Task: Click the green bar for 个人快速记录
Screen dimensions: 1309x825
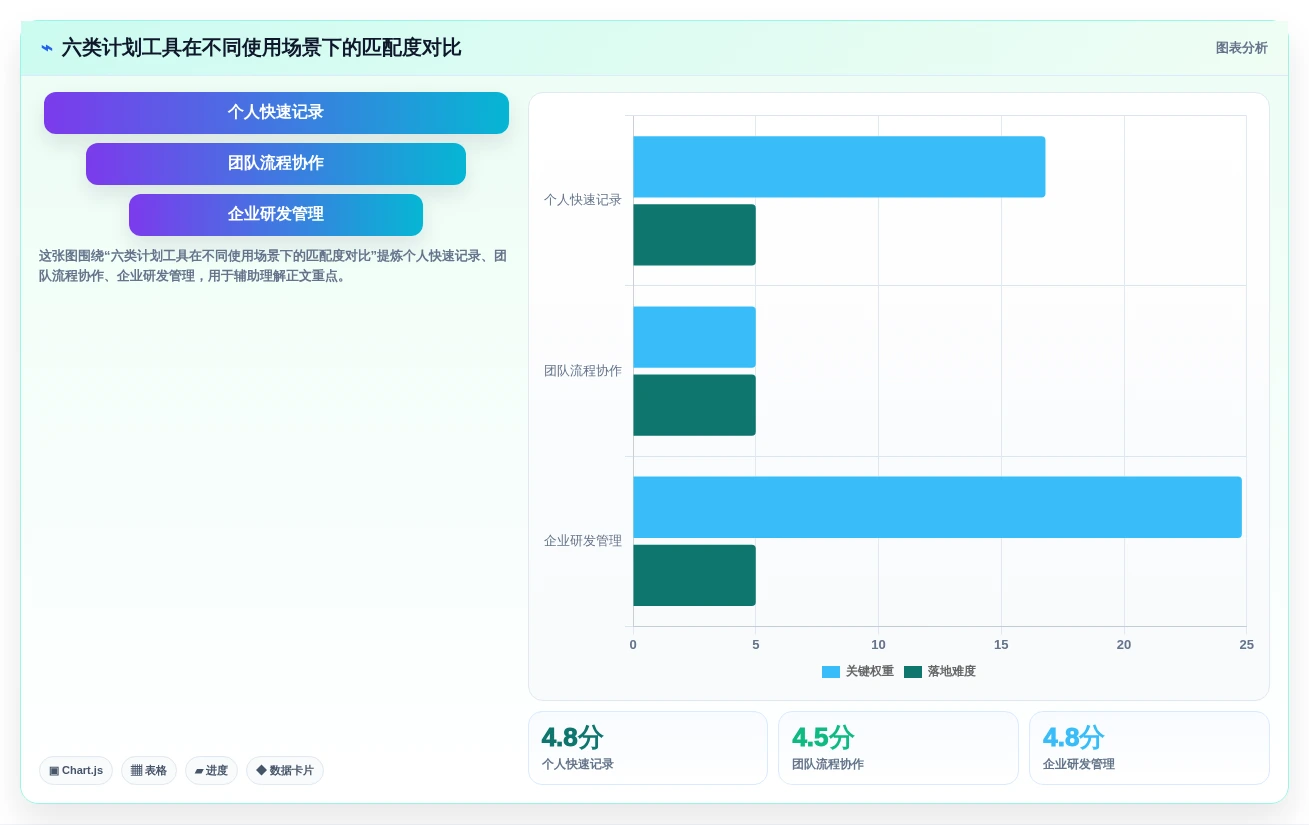Action: pos(694,235)
